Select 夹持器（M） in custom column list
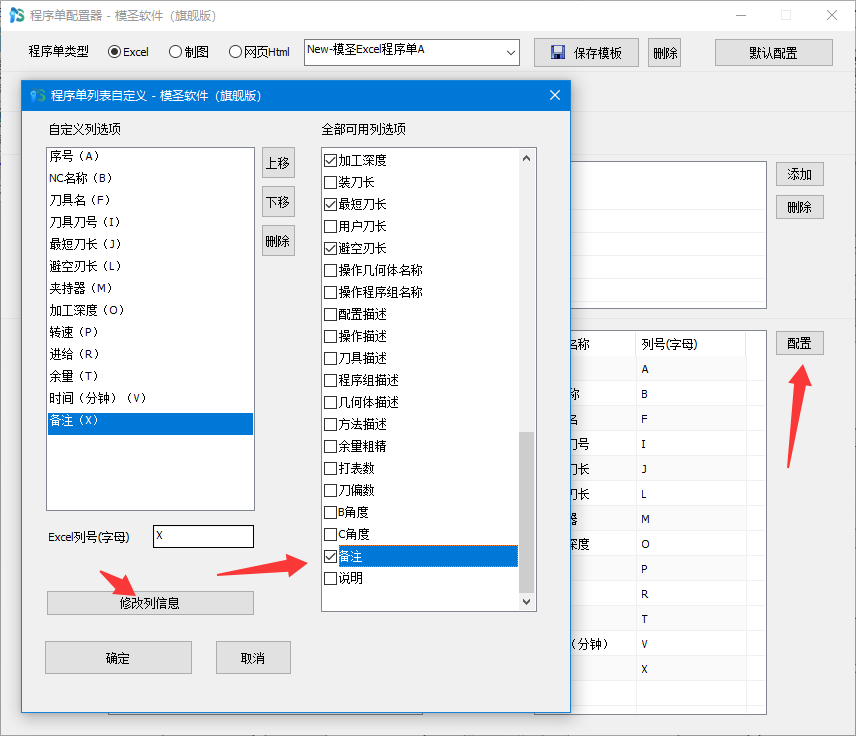This screenshot has width=856, height=736. (x=150, y=288)
